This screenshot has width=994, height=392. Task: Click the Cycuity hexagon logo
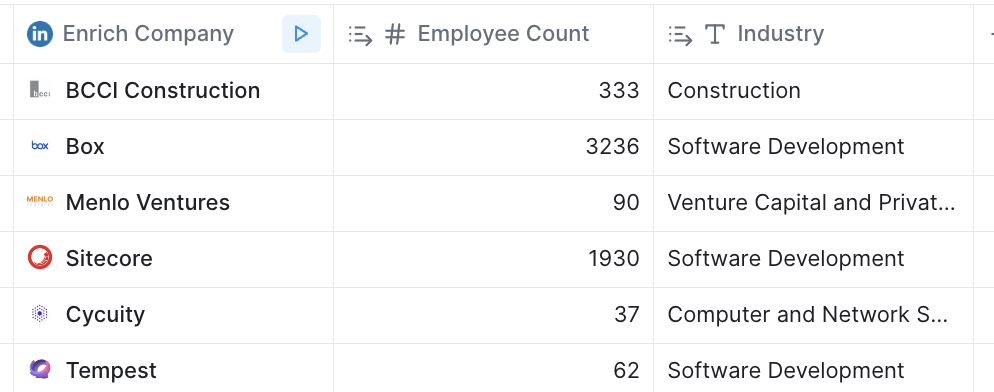click(40, 313)
